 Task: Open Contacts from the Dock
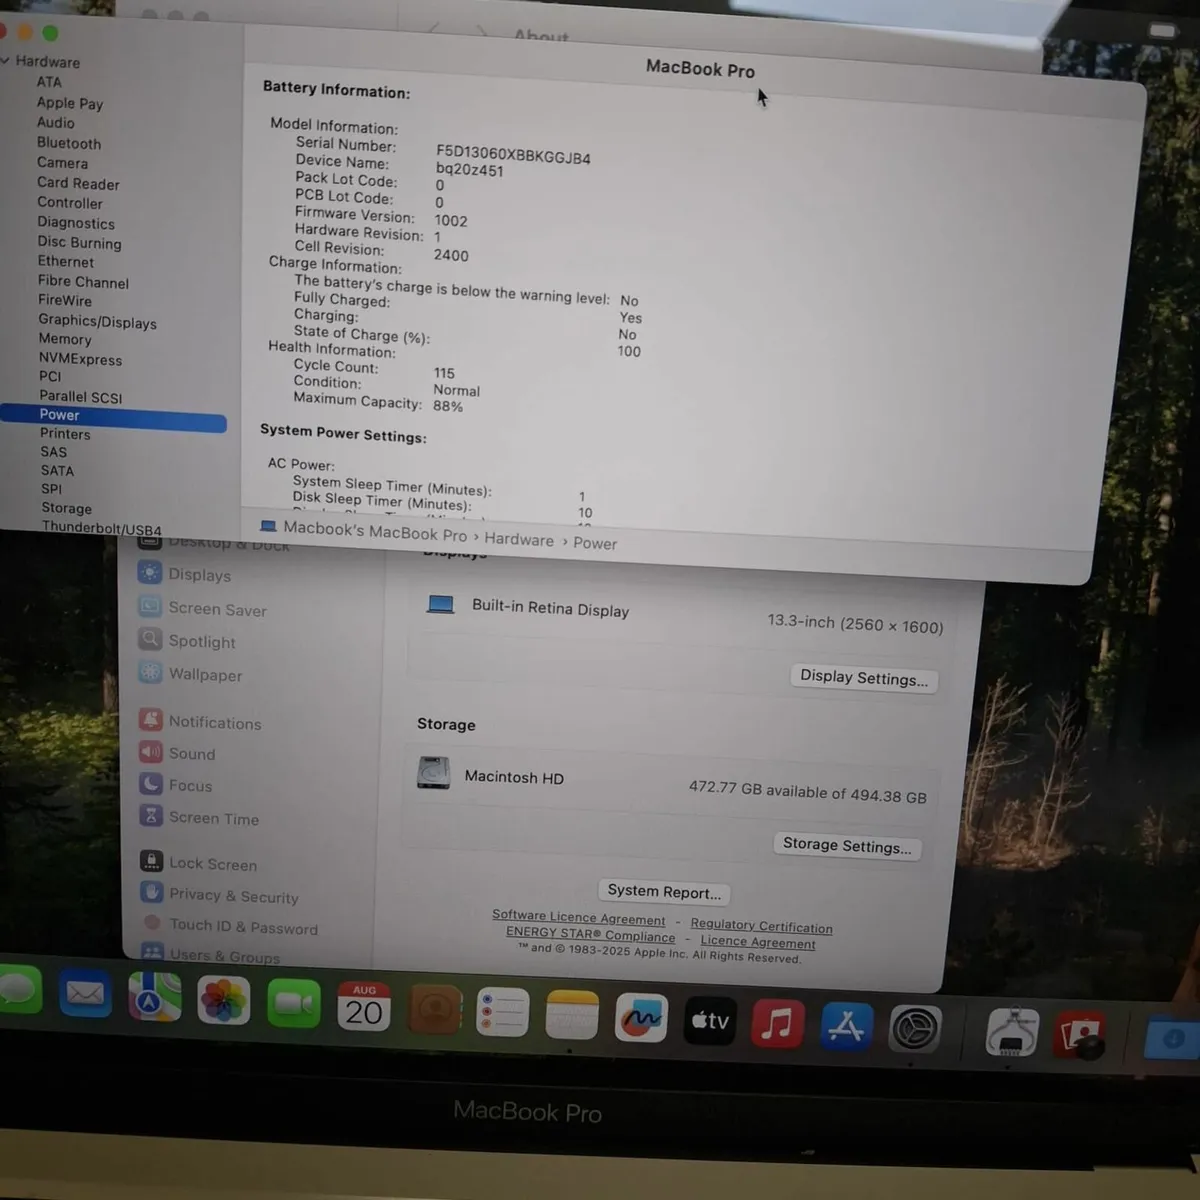click(433, 1010)
